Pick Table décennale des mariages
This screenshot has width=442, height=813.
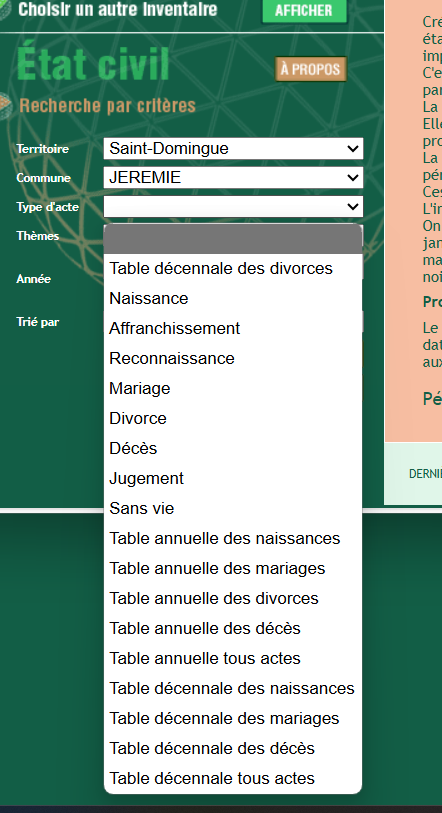coord(233,719)
